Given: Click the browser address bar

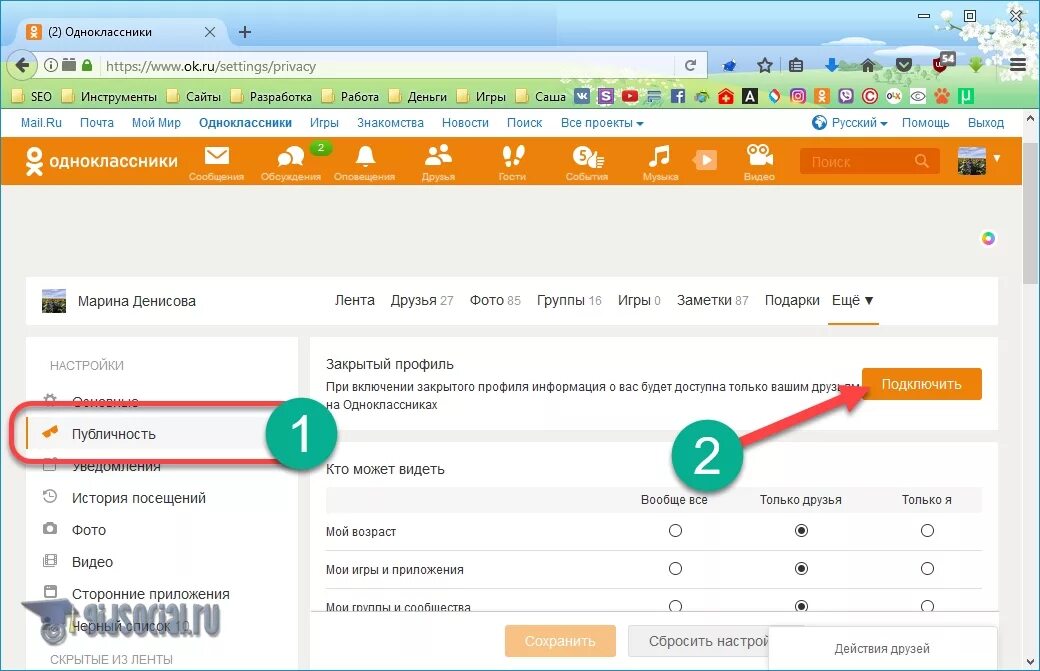Looking at the screenshot, I should coord(388,66).
